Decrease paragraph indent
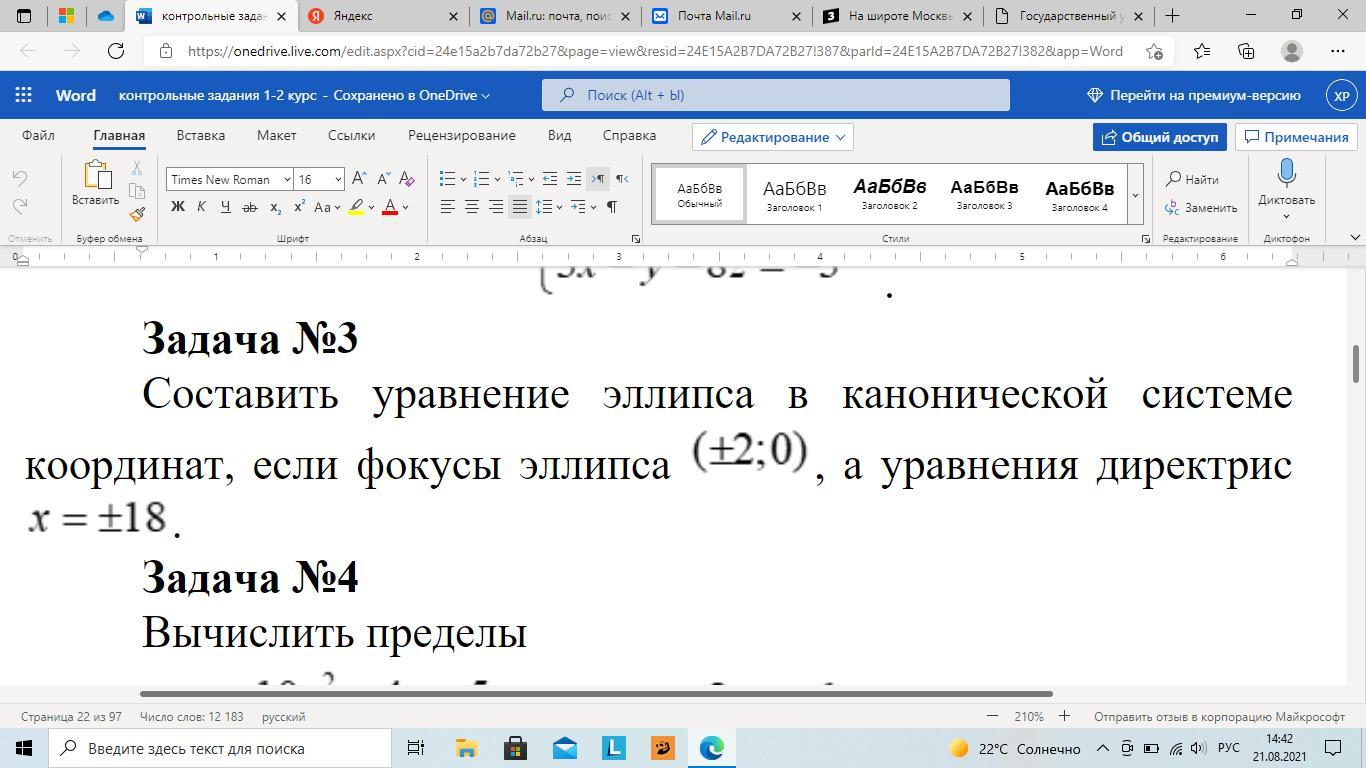Image resolution: width=1366 pixels, height=768 pixels. pyautogui.click(x=549, y=179)
